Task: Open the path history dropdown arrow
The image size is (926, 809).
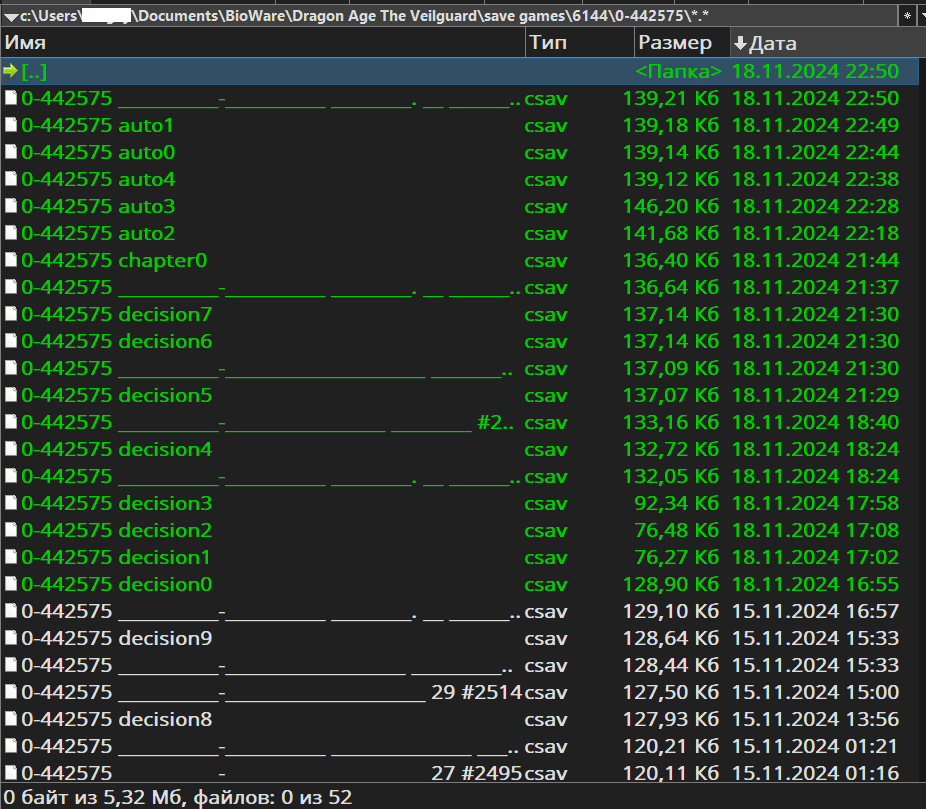Action: pyautogui.click(x=11, y=17)
